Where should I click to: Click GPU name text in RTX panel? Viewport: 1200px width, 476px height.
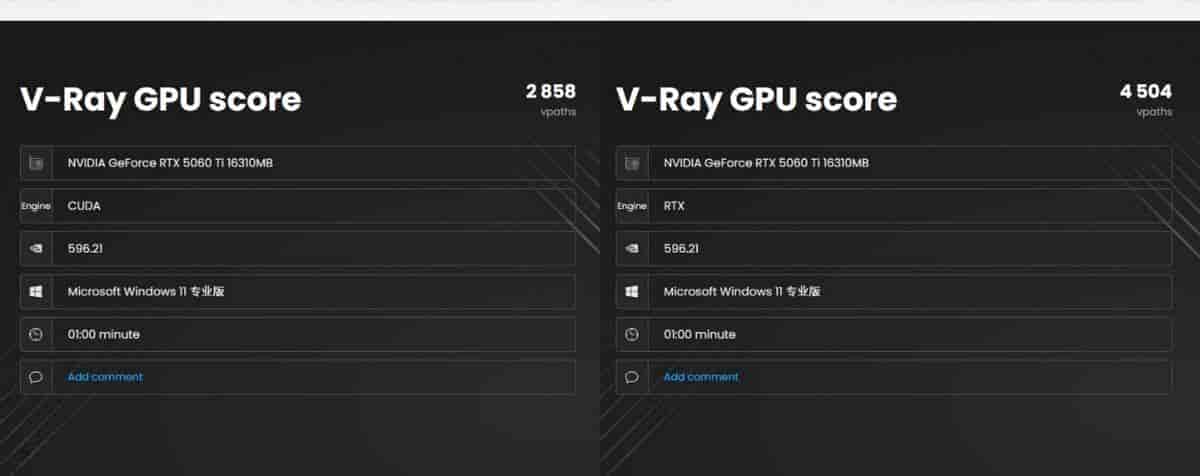(766, 163)
